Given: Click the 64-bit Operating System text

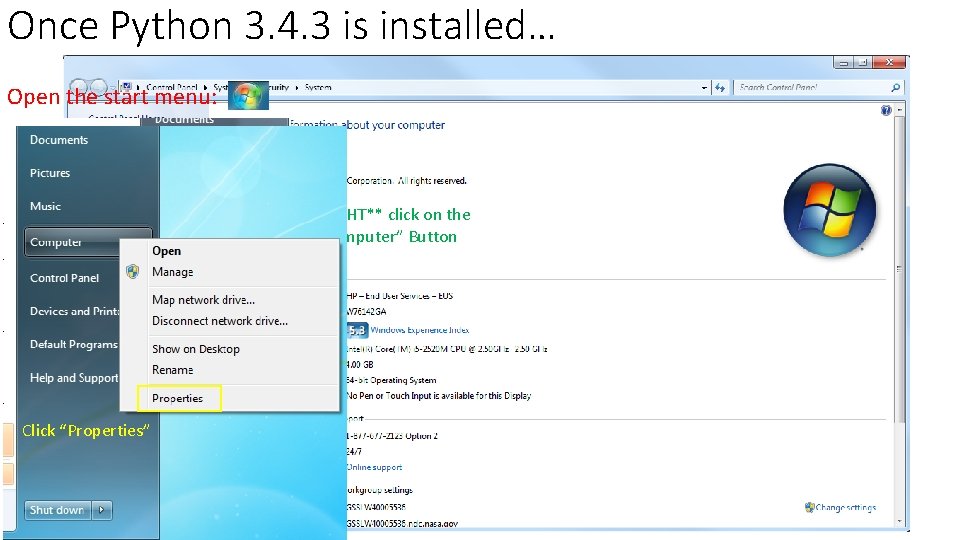Looking at the screenshot, I should click(x=392, y=380).
